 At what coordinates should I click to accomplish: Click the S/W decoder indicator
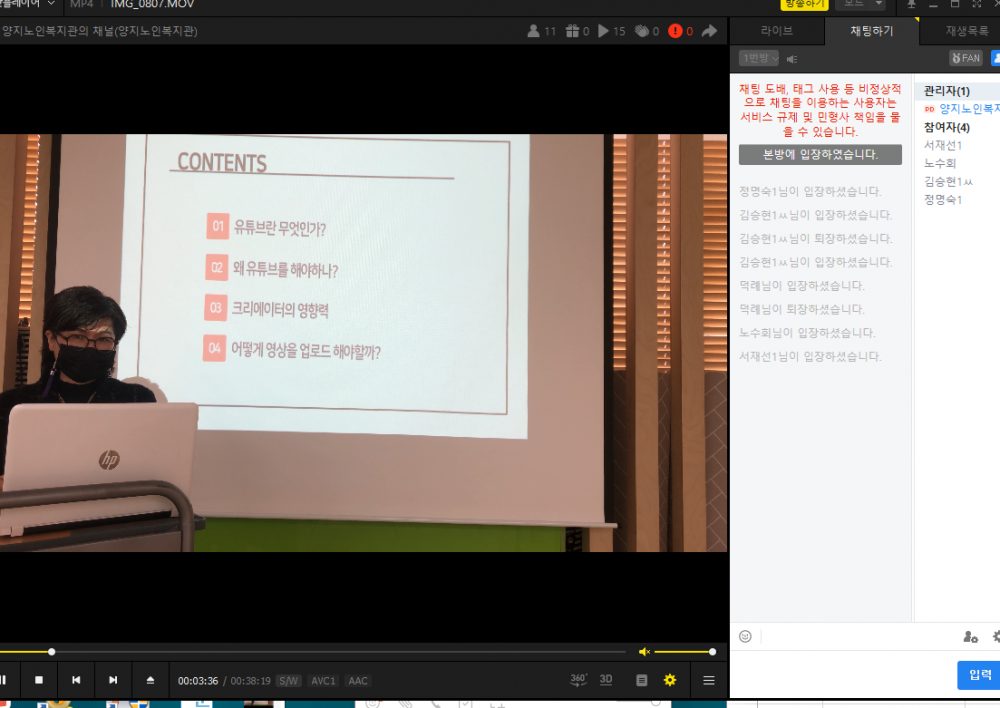(x=288, y=681)
